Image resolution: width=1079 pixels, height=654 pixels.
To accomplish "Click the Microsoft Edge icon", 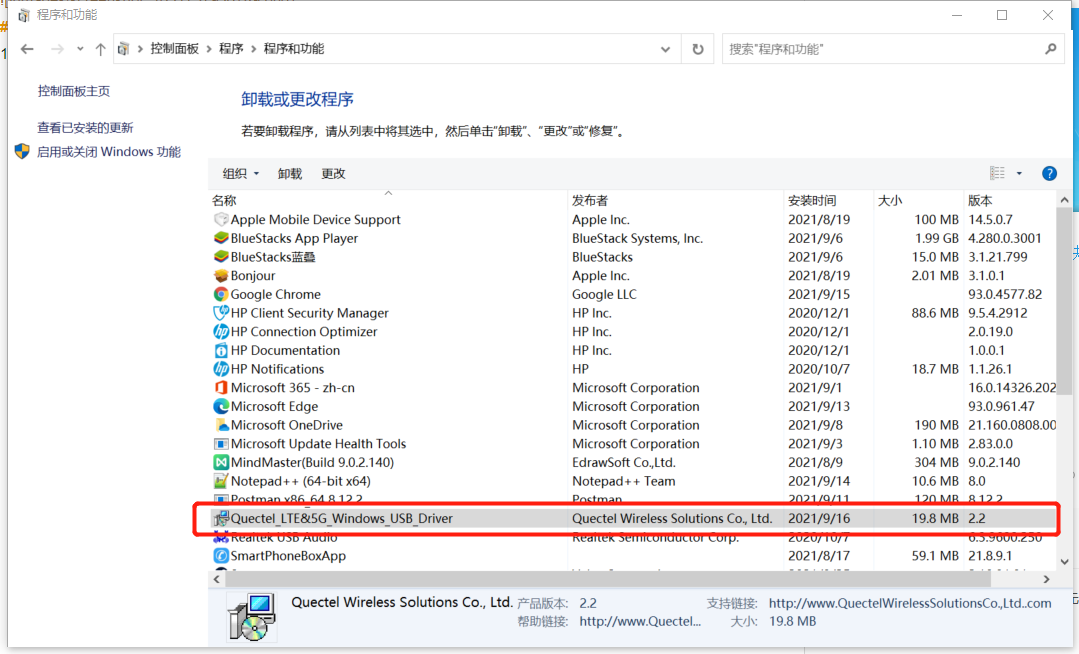I will point(221,406).
